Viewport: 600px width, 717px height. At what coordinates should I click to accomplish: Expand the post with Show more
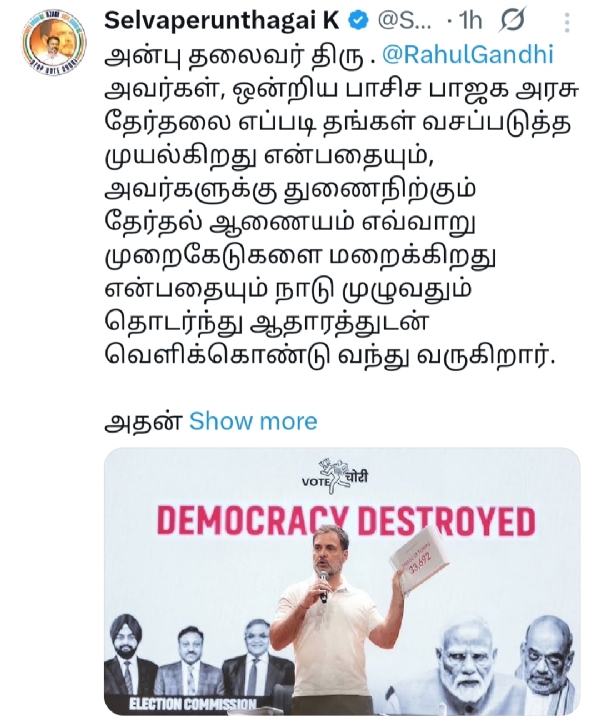253,421
